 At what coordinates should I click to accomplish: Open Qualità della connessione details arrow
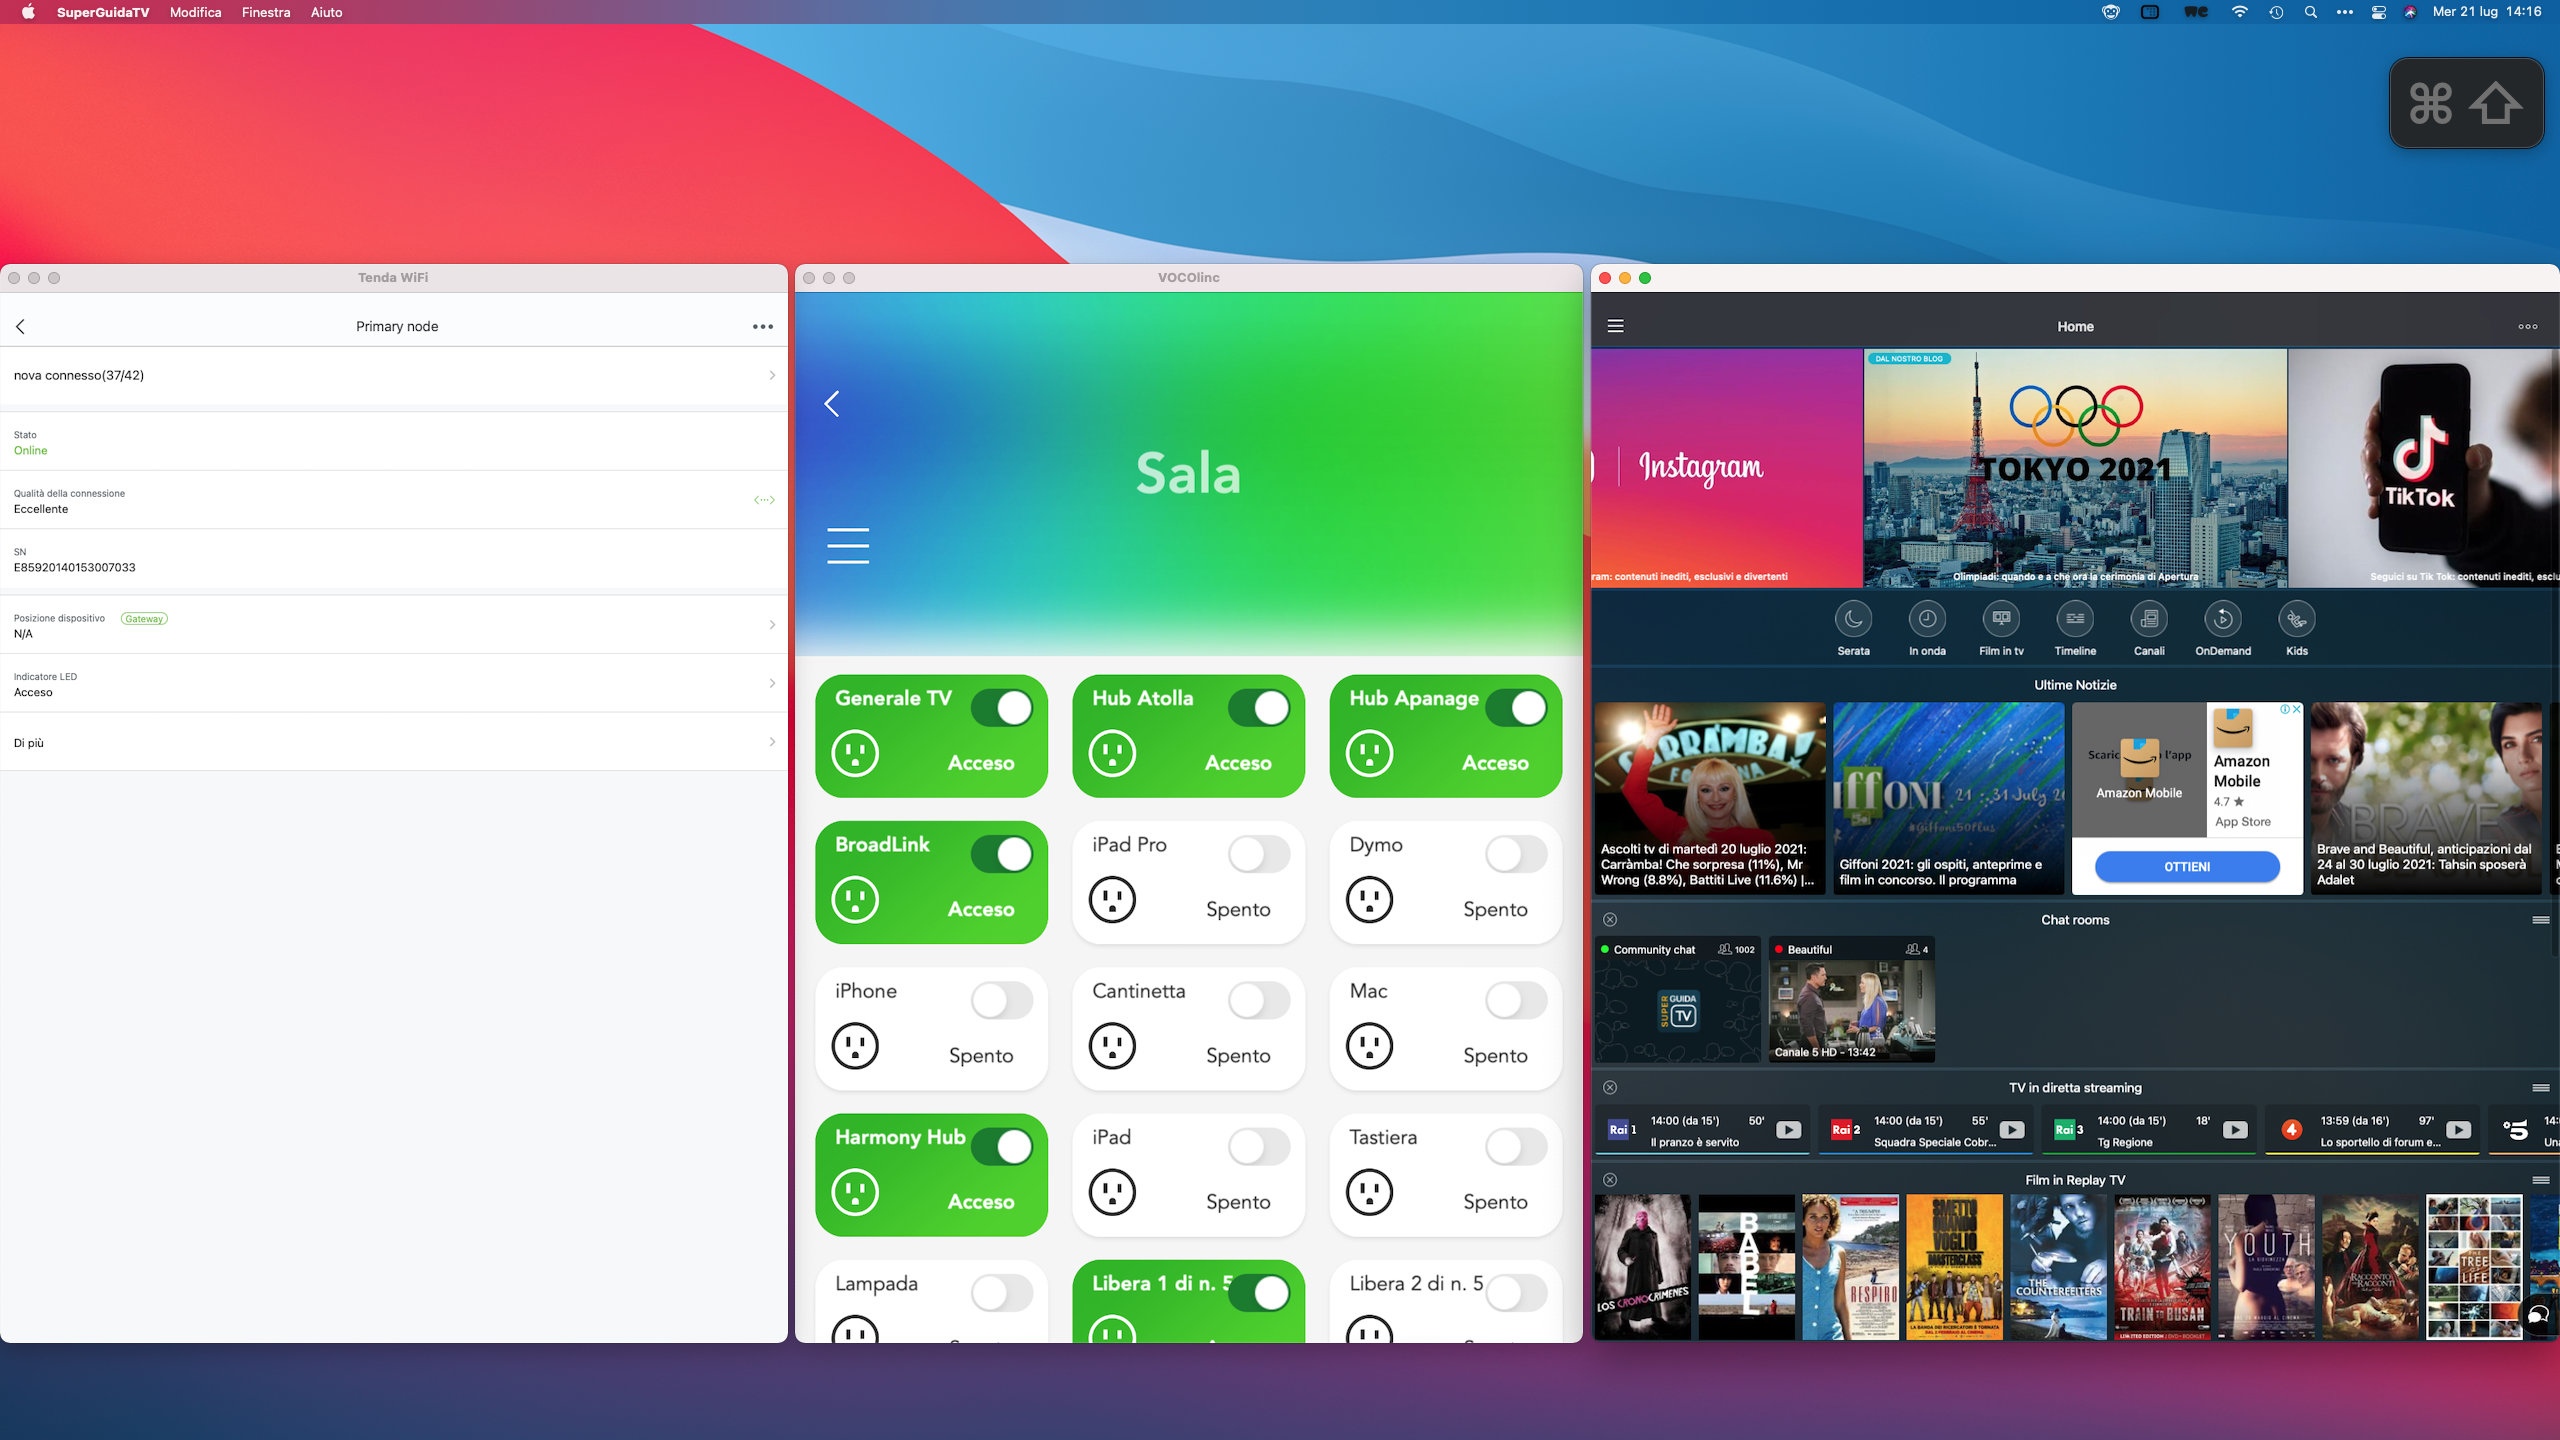coord(764,500)
